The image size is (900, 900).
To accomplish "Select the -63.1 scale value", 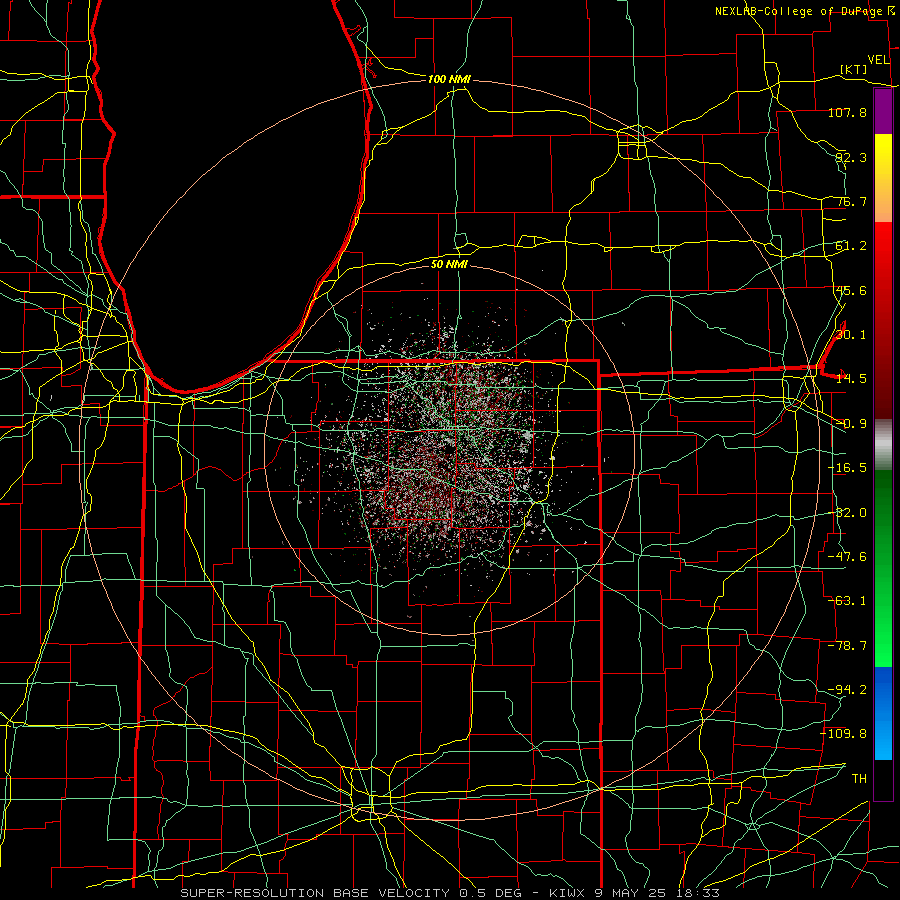I will pyautogui.click(x=847, y=601).
